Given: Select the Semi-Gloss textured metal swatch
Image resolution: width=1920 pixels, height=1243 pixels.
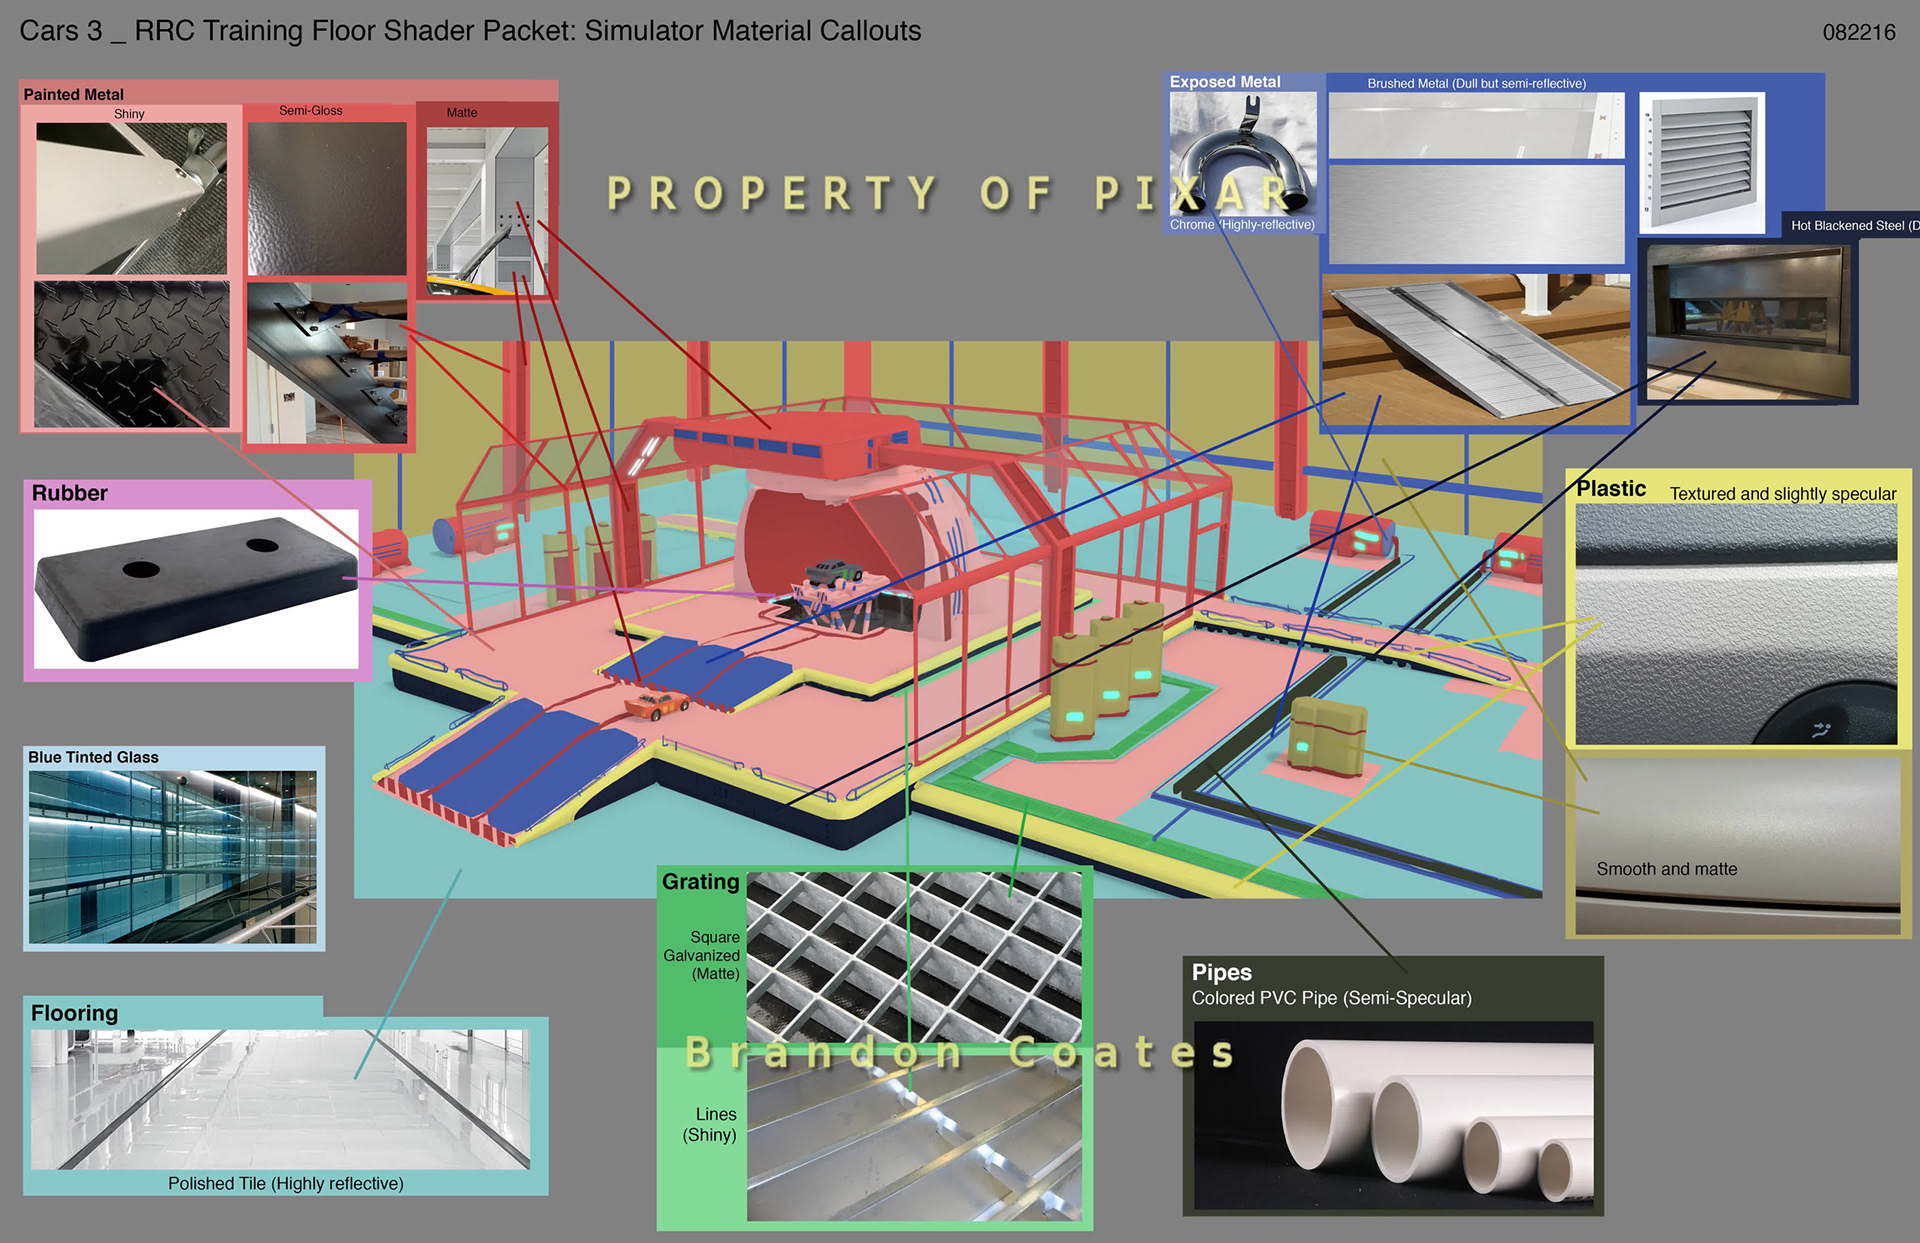Looking at the screenshot, I should pos(327,199).
